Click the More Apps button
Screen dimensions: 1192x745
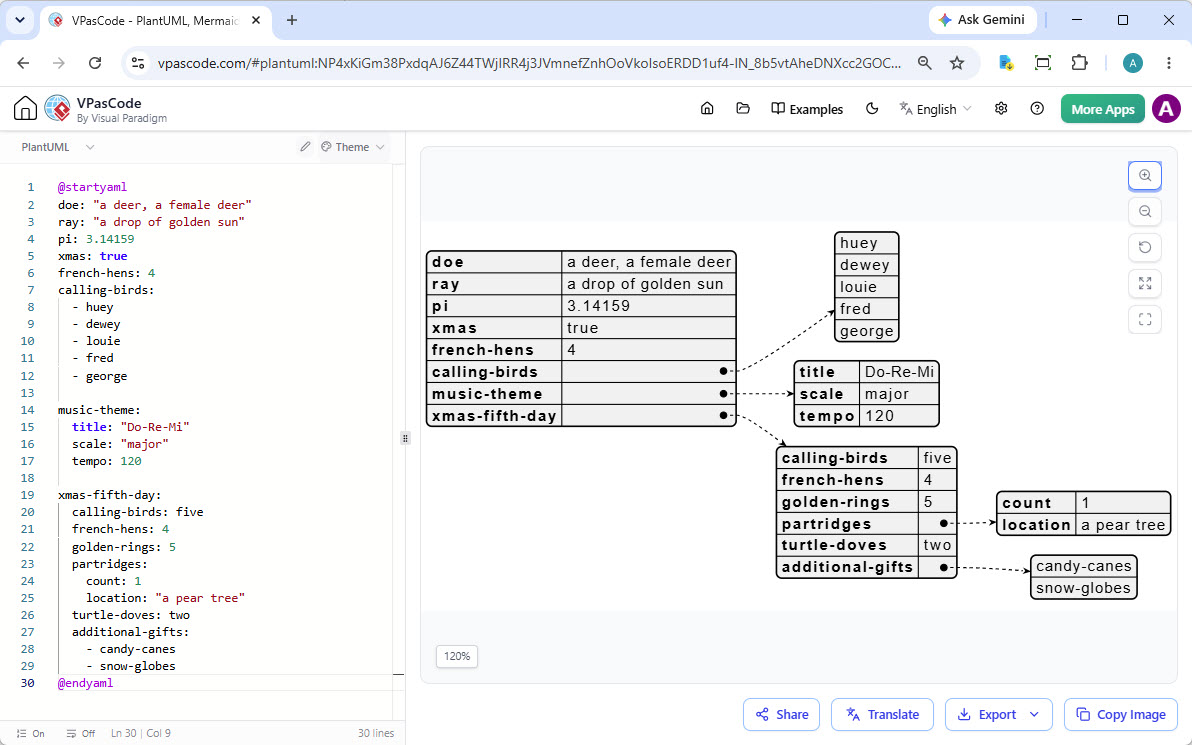pos(1102,109)
